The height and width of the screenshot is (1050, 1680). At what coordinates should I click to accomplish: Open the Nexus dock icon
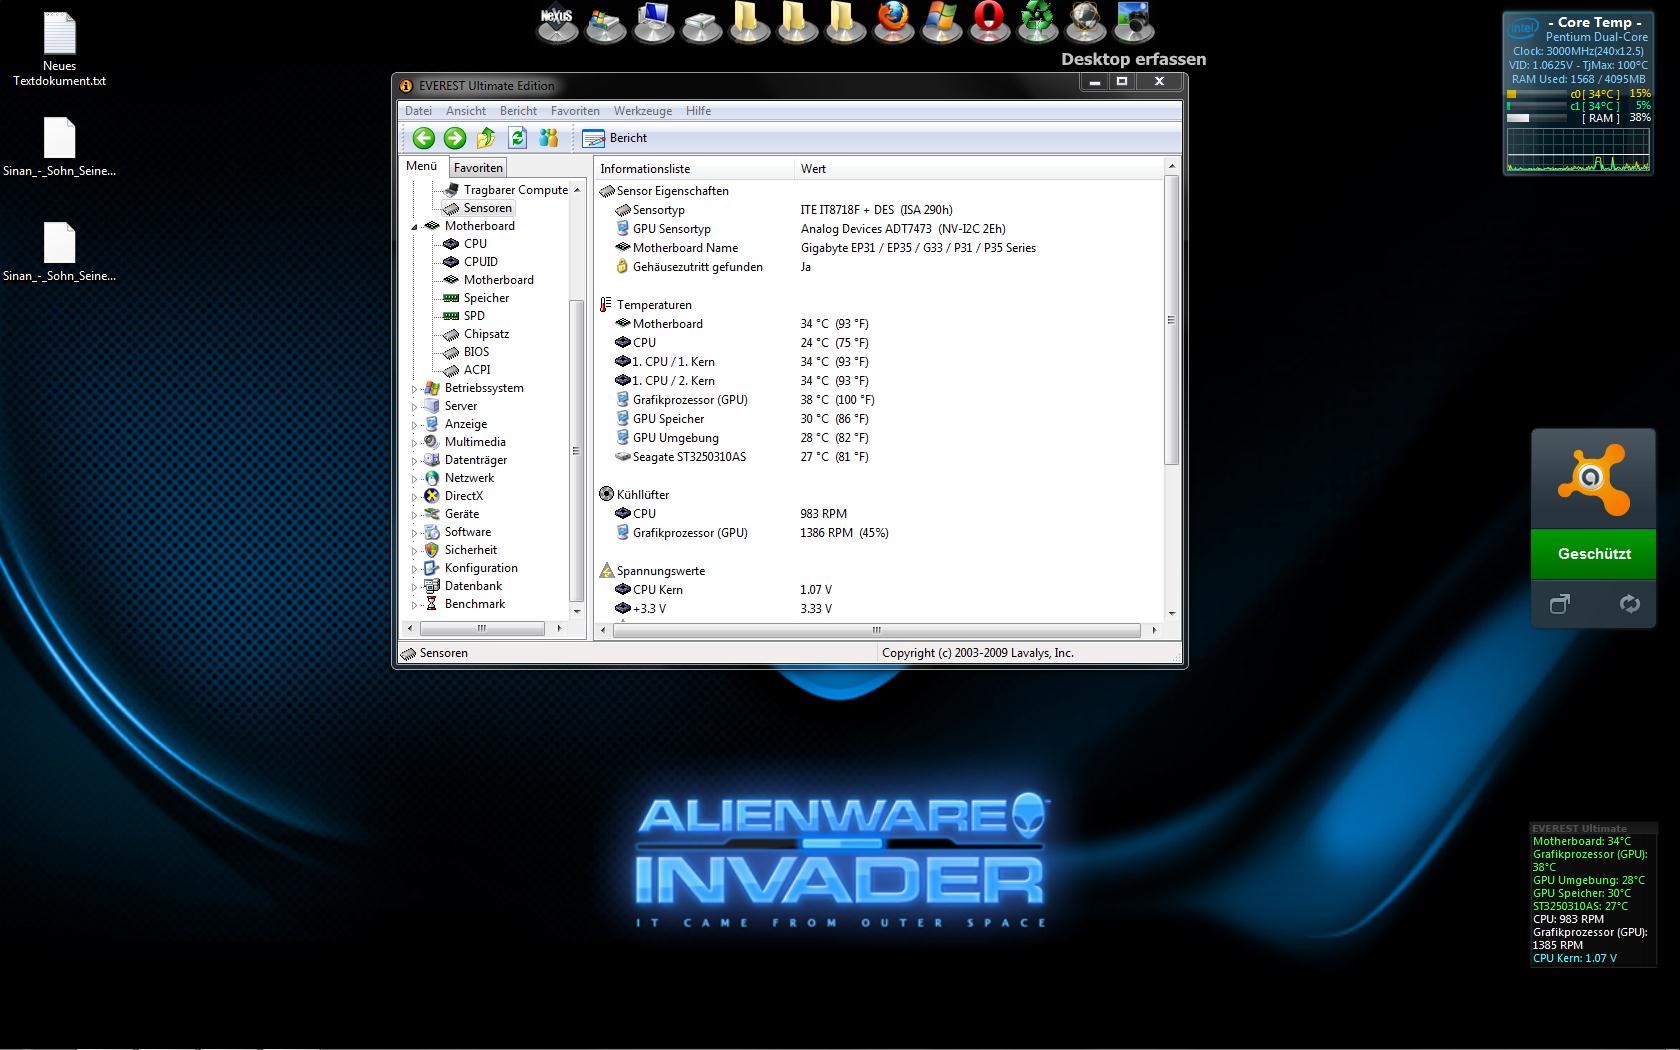(557, 23)
